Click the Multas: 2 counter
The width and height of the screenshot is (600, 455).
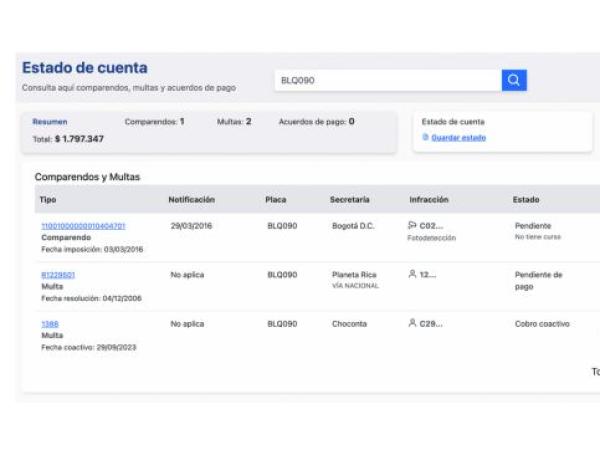pos(234,122)
